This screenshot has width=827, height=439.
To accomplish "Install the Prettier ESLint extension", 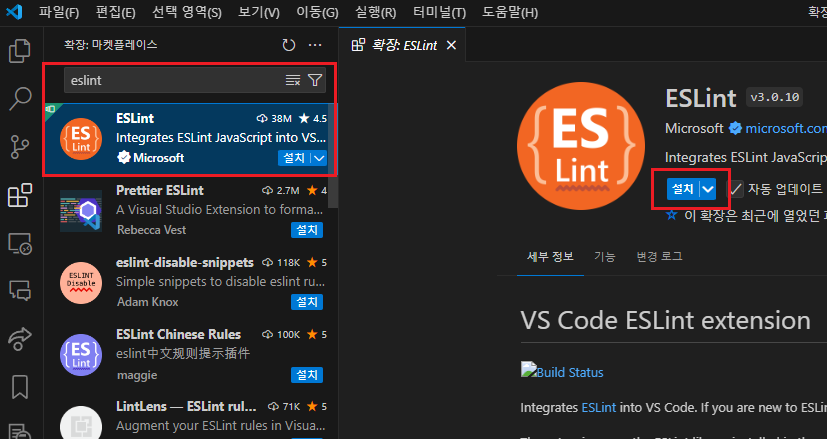I will 307,230.
